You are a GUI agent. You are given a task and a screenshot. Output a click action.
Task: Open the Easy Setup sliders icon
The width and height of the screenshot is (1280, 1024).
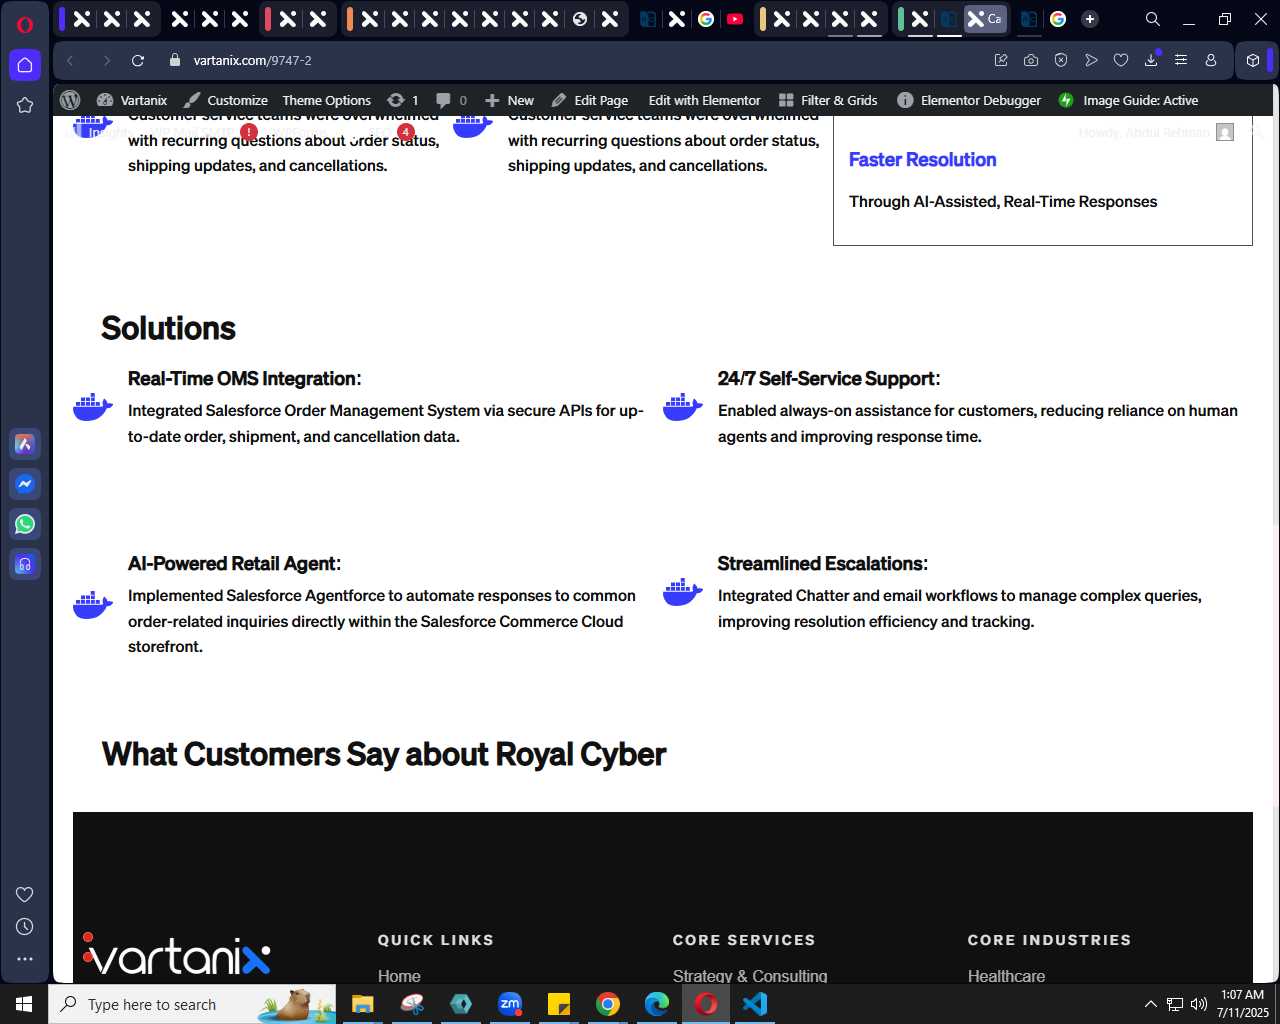pos(1181,60)
